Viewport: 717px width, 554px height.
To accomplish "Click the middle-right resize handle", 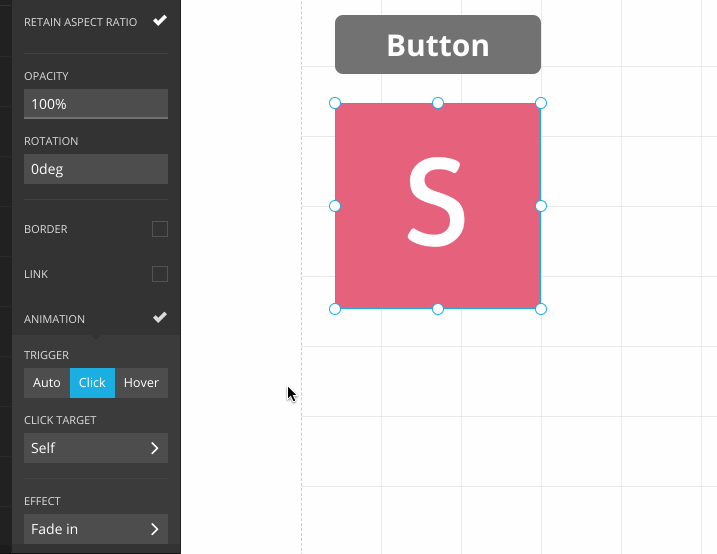I will (x=541, y=206).
